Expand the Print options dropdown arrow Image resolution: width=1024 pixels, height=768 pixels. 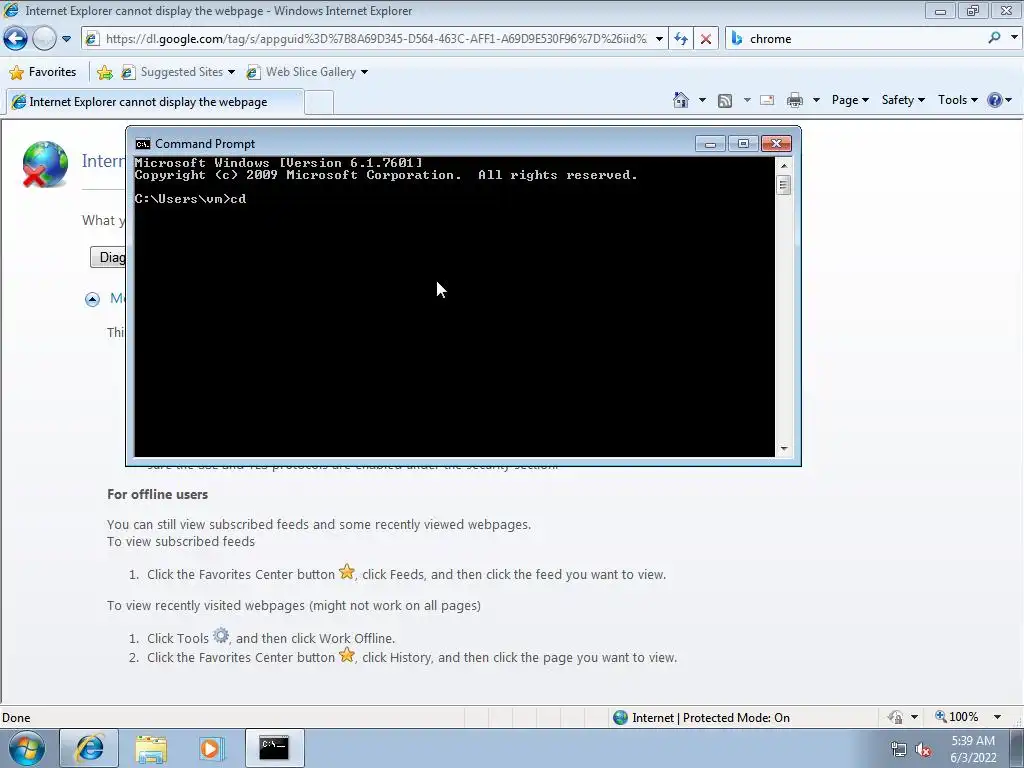pyautogui.click(x=816, y=100)
